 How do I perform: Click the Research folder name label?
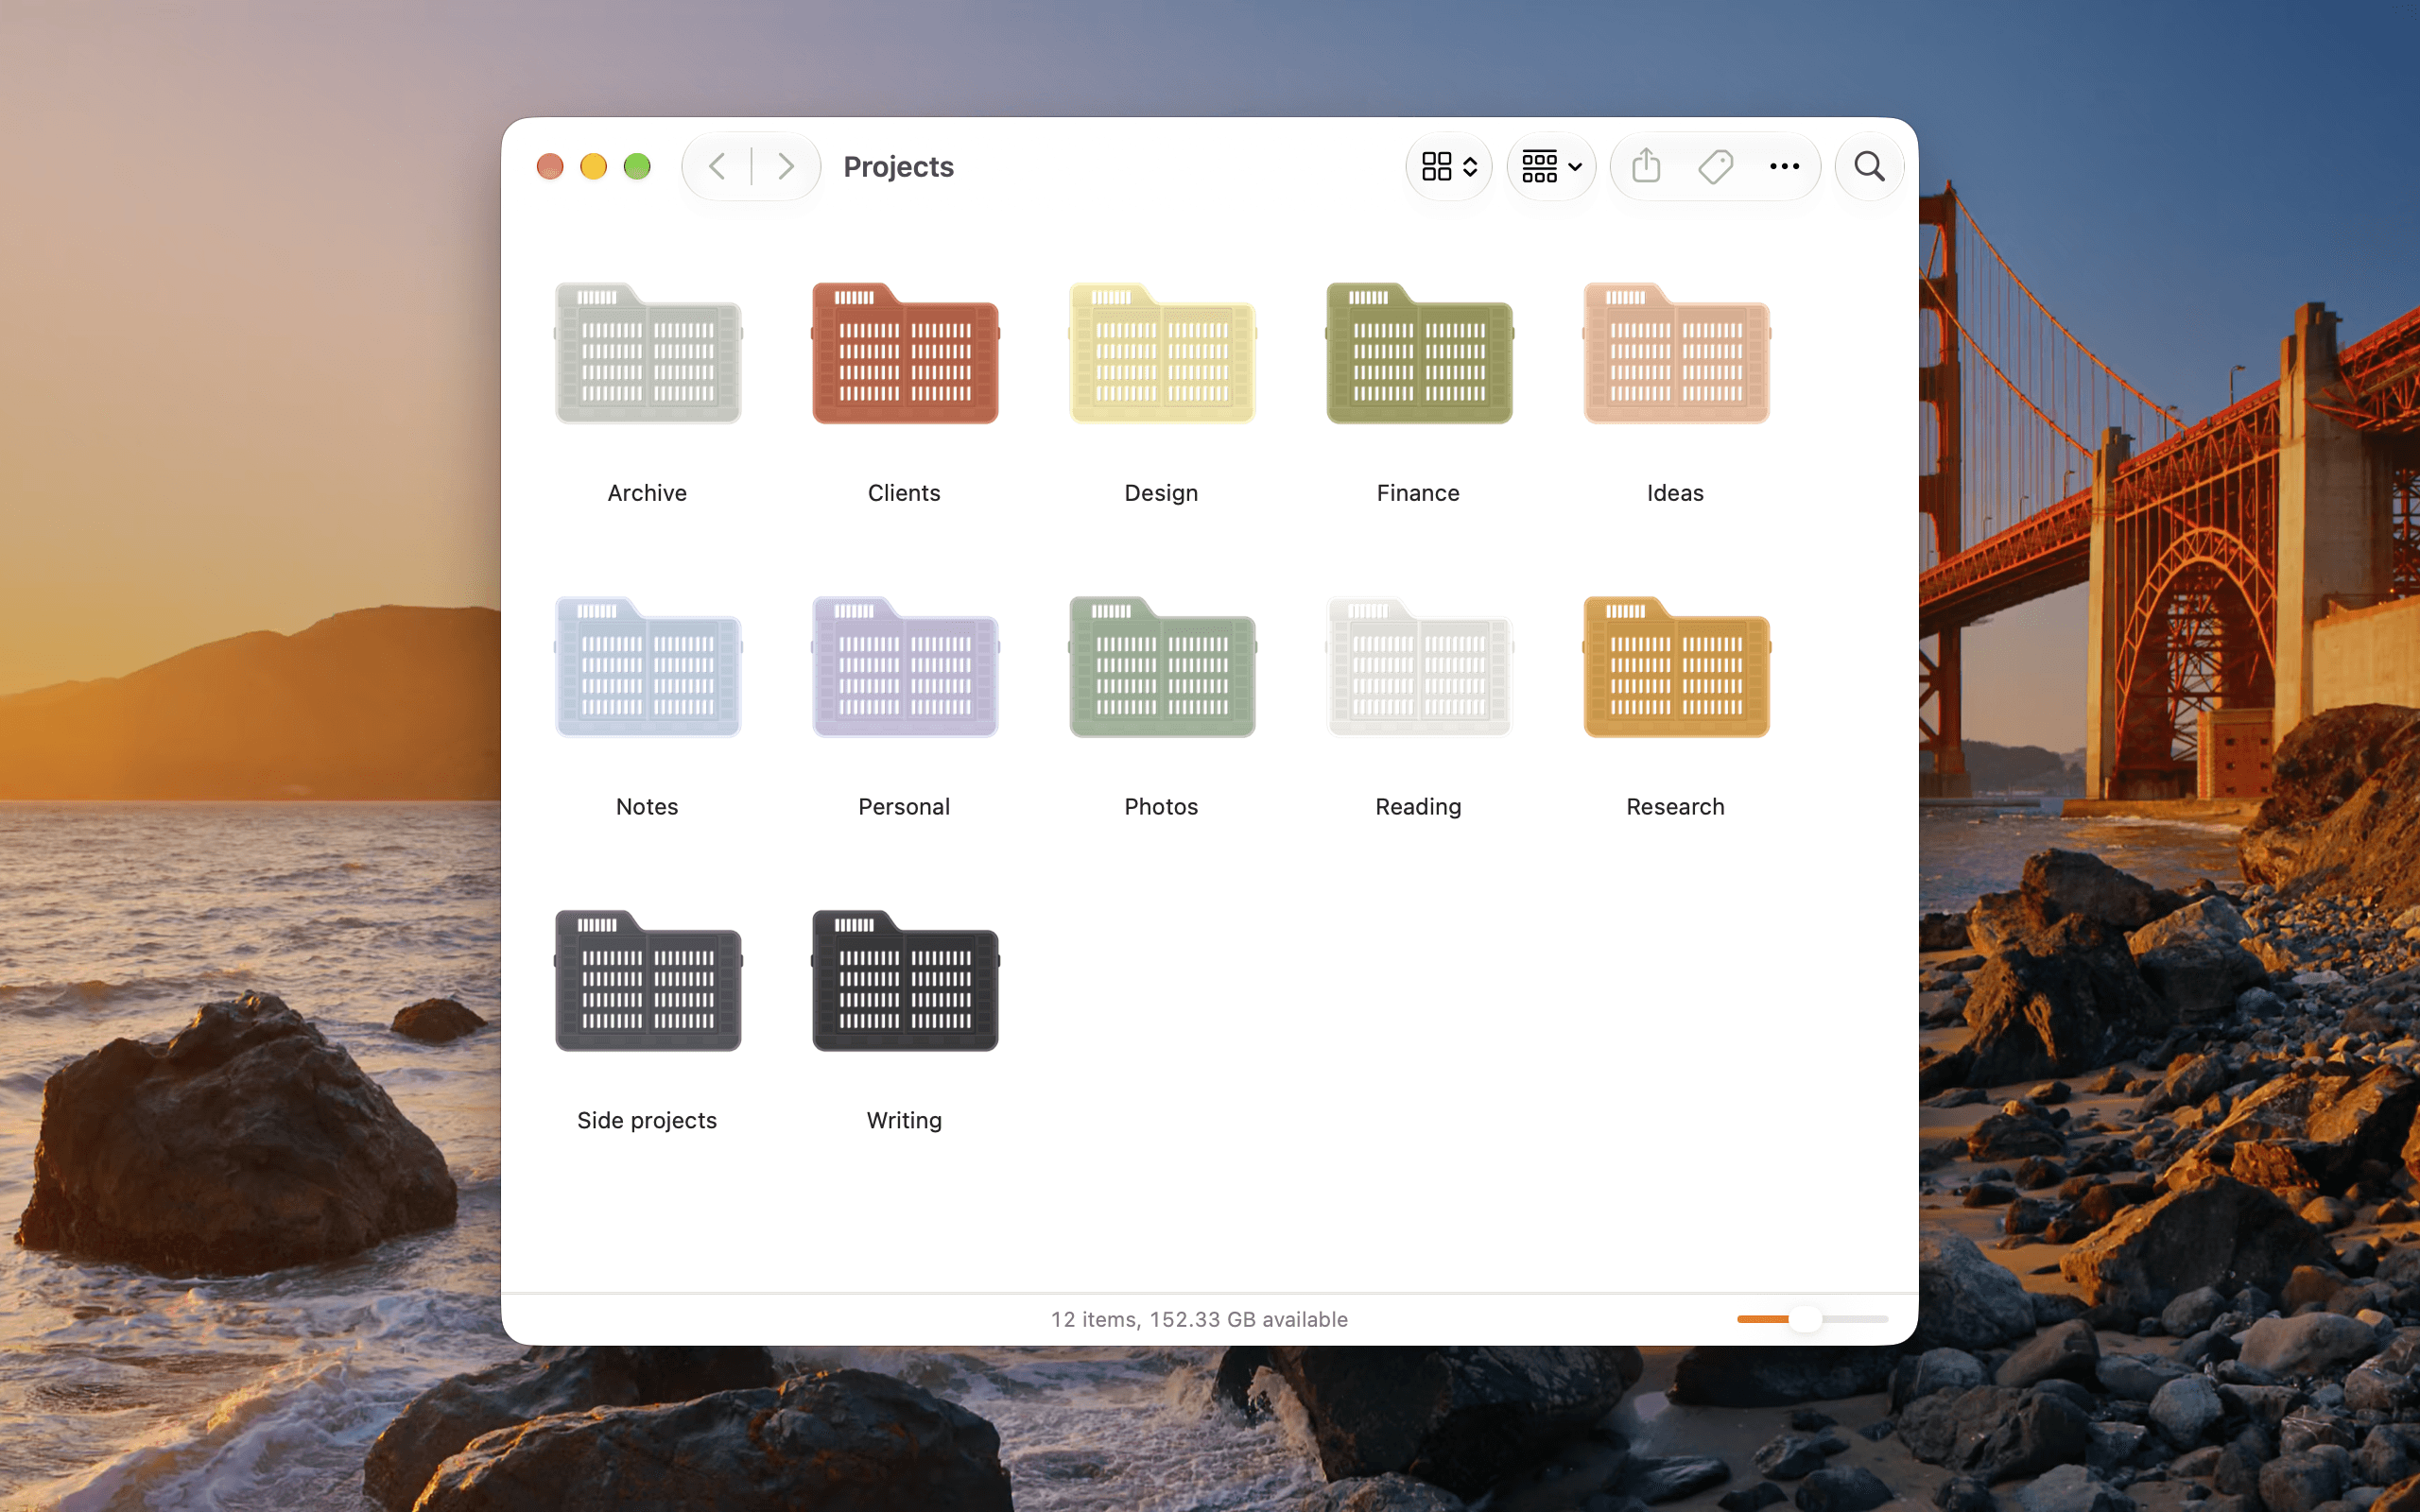(1675, 807)
